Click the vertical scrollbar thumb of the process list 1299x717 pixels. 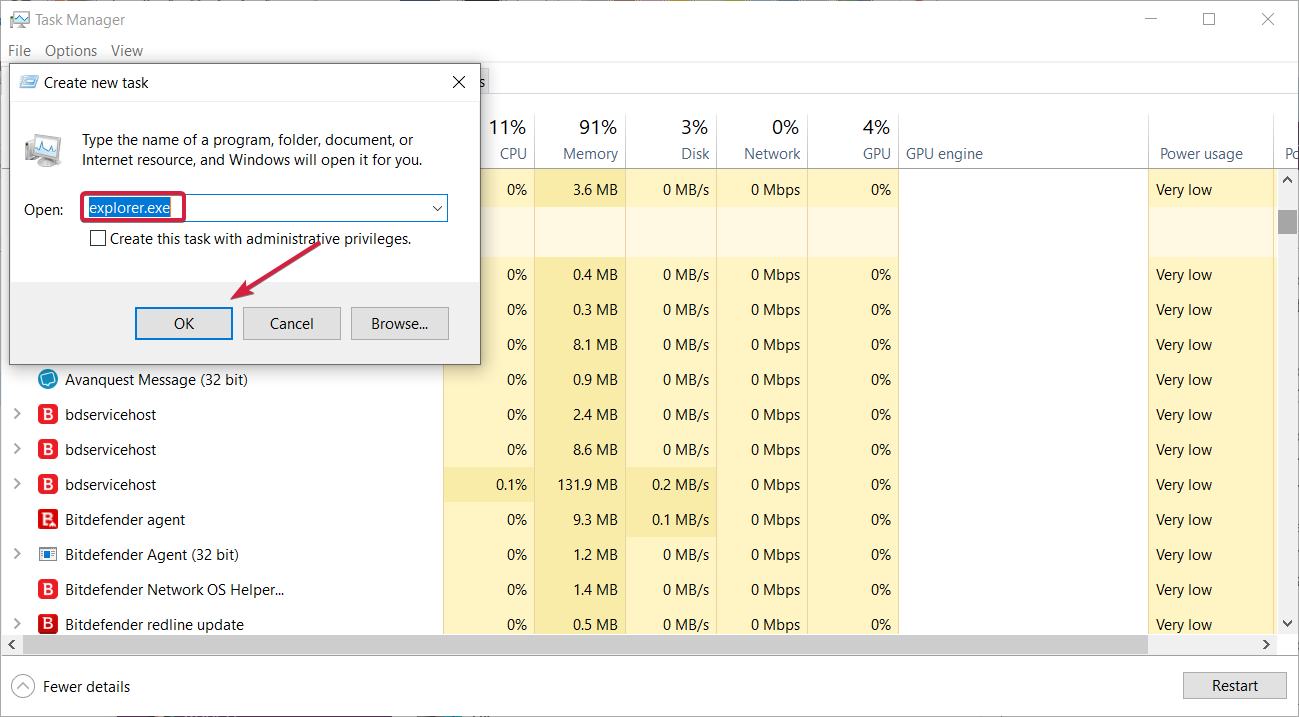point(1287,221)
